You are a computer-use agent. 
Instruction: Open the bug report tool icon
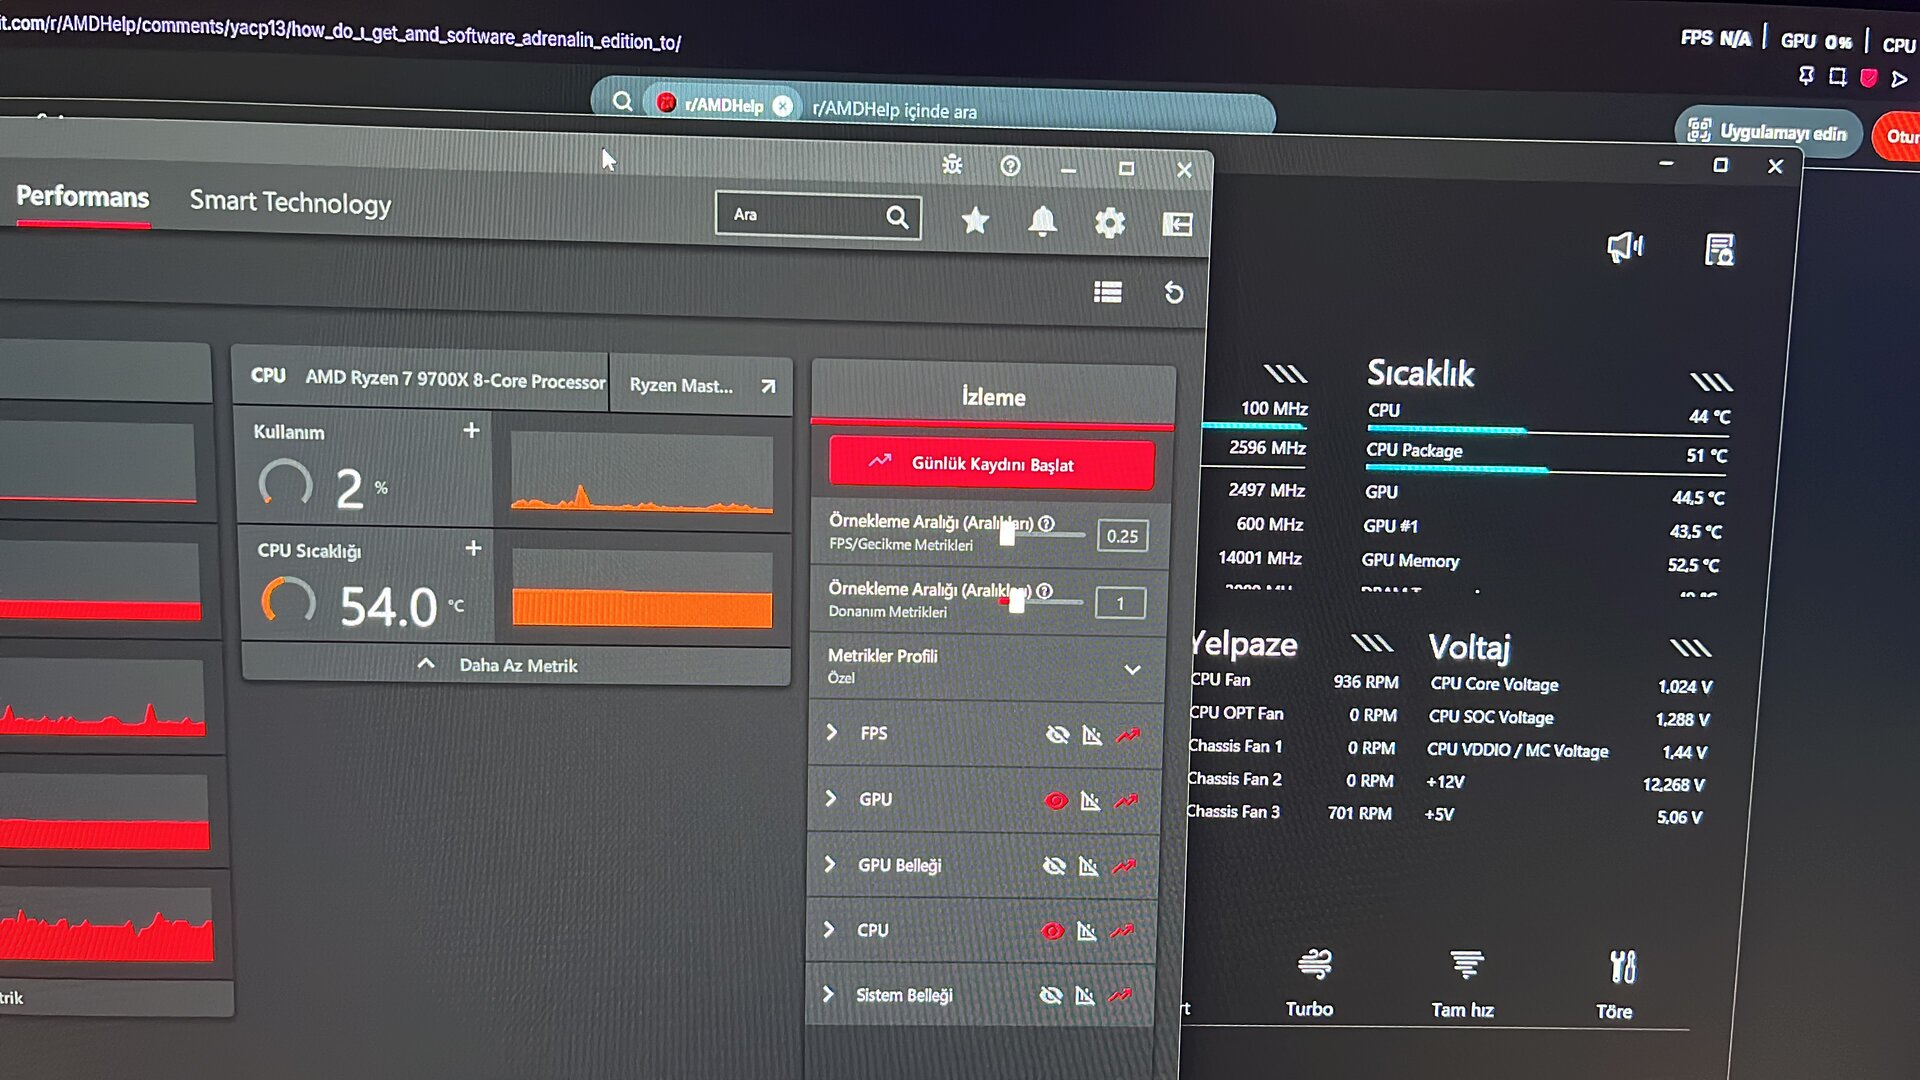pos(952,165)
